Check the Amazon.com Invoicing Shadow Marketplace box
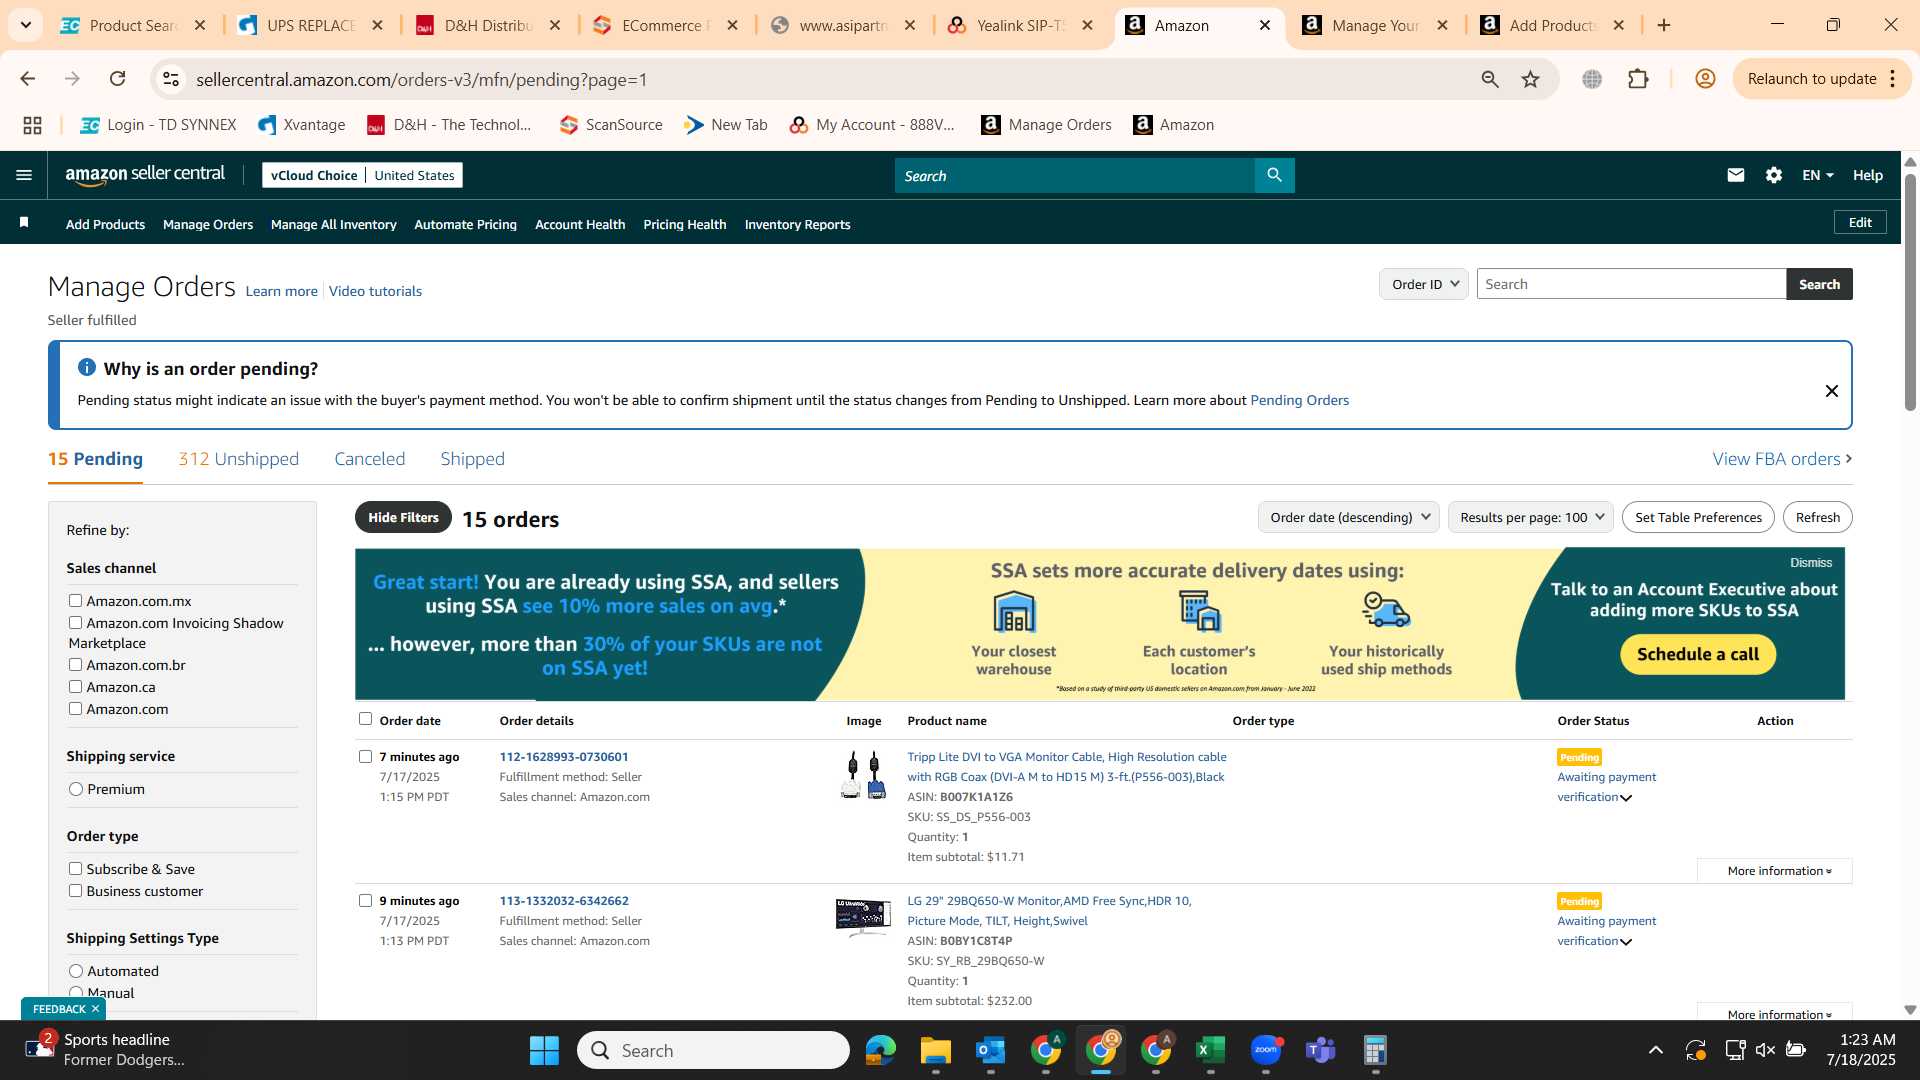The image size is (1920, 1080). [75, 622]
